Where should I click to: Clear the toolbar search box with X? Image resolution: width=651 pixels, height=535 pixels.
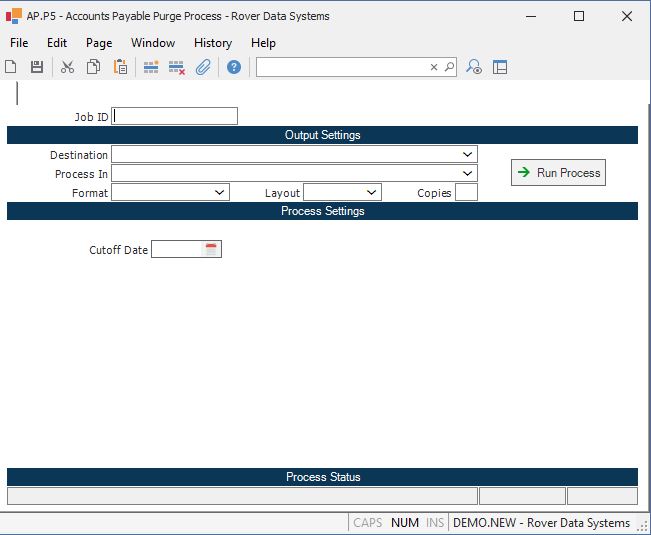coord(434,67)
